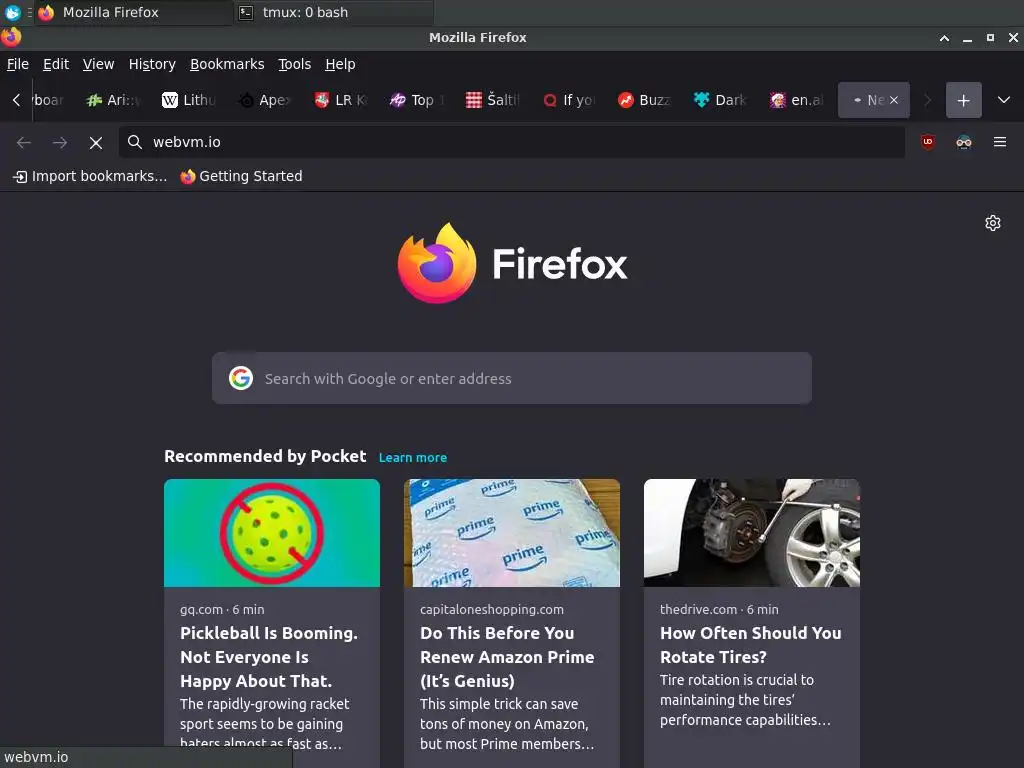Open the Pocket Learn more link

pos(413,457)
